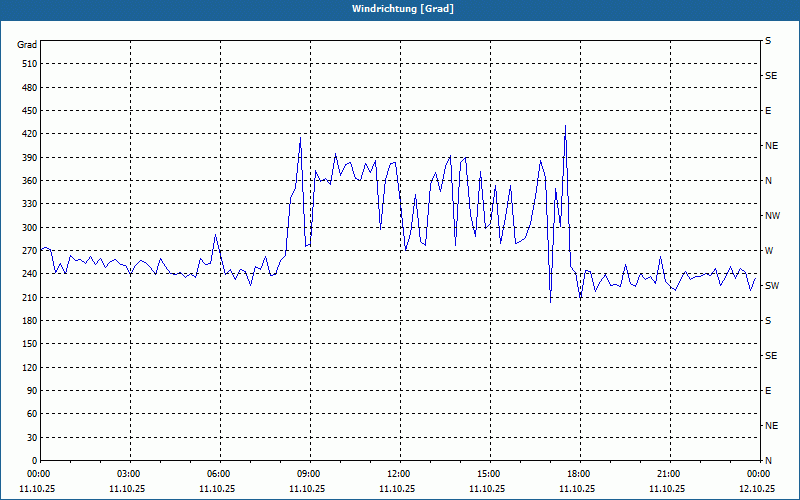Click the 270 y-axis value
Viewport: 800px width, 500px height.
click(30, 251)
